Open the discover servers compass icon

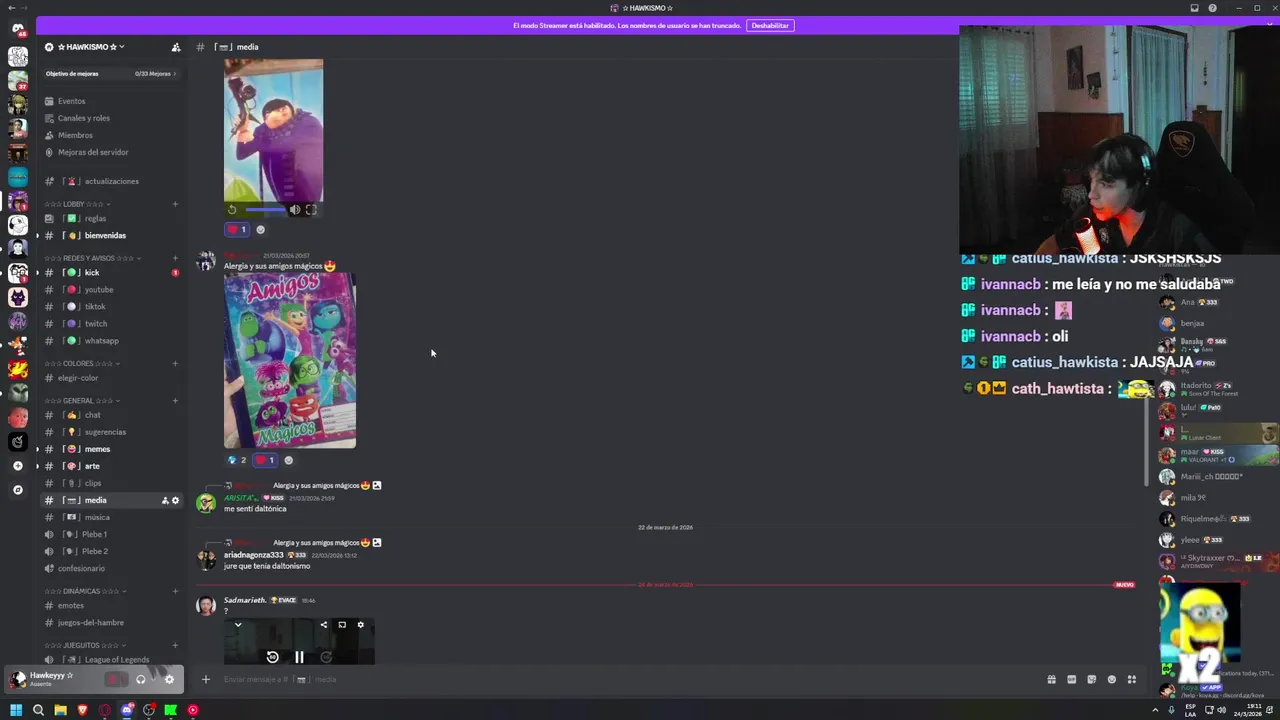tap(17, 490)
